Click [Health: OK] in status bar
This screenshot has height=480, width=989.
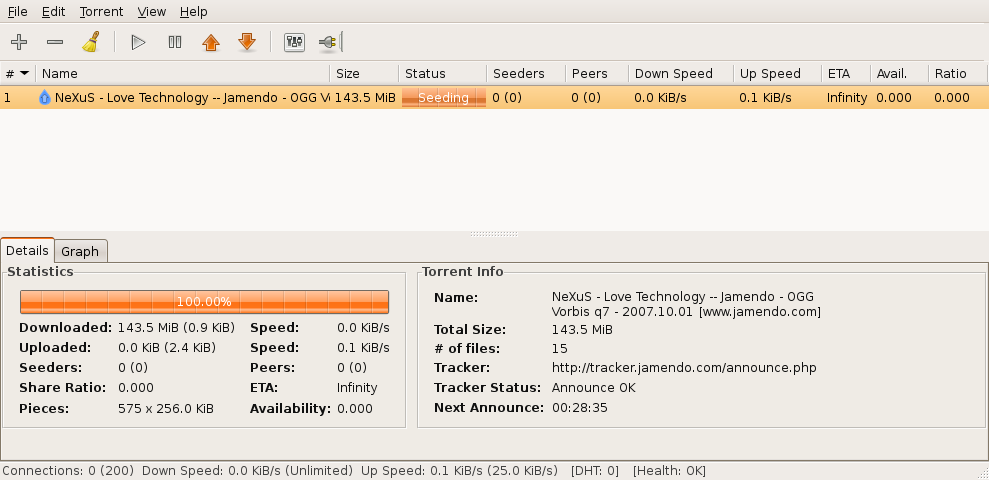point(669,471)
